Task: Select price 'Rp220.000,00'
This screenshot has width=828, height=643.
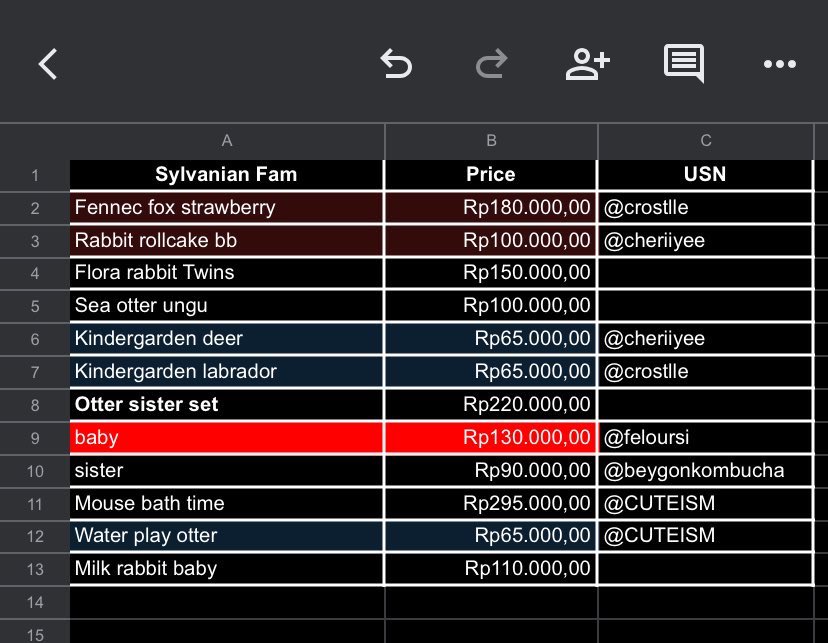Action: [491, 404]
